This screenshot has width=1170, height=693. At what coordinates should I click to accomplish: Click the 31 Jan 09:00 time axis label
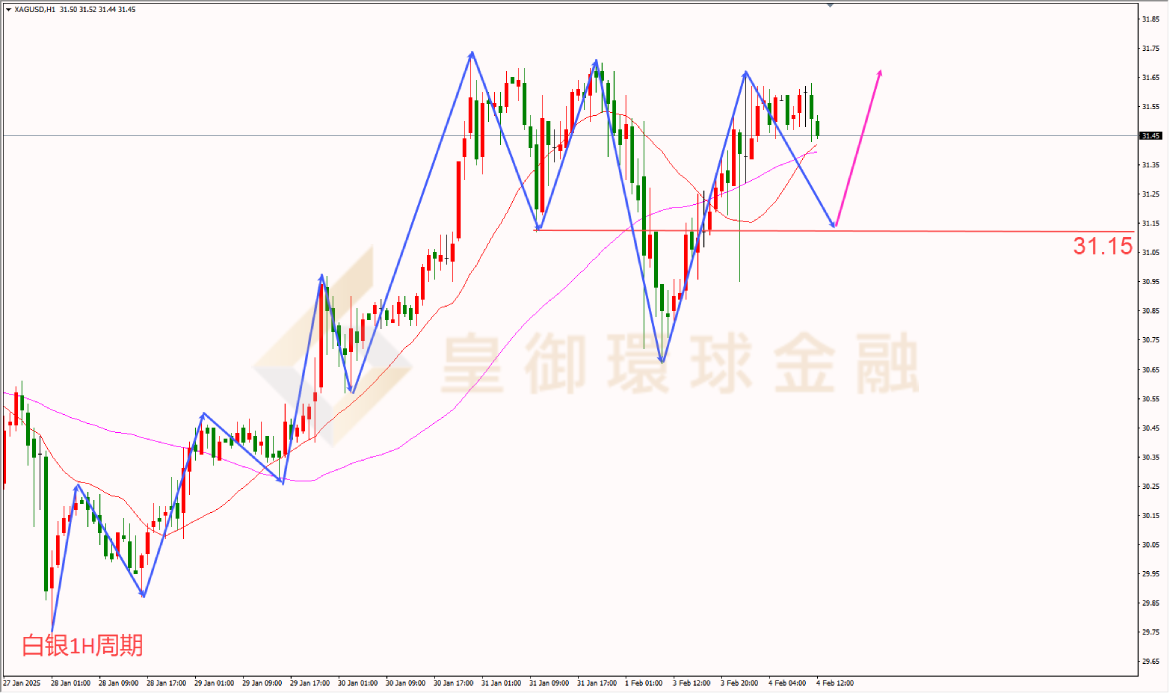click(x=548, y=683)
